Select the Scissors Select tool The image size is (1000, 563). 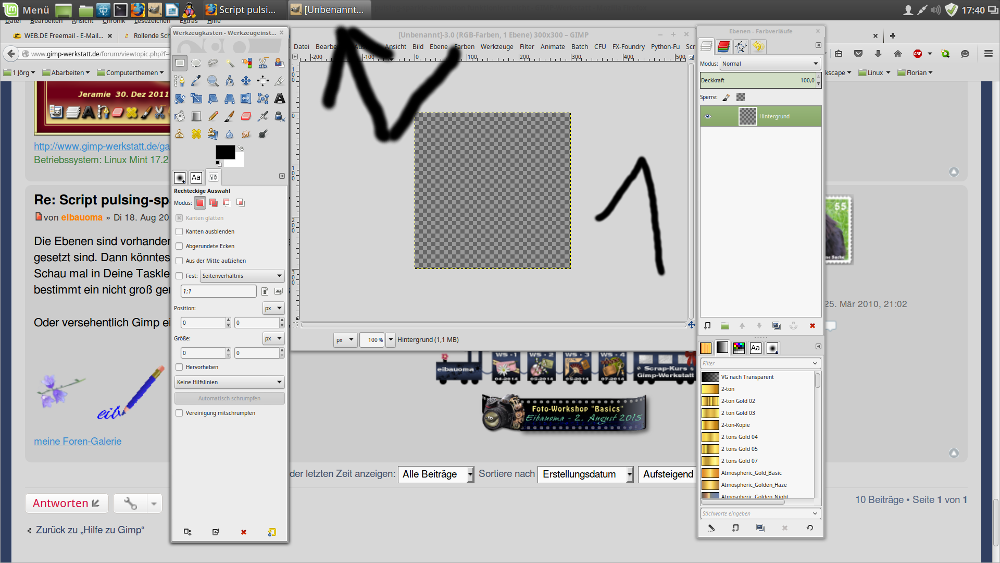263,62
